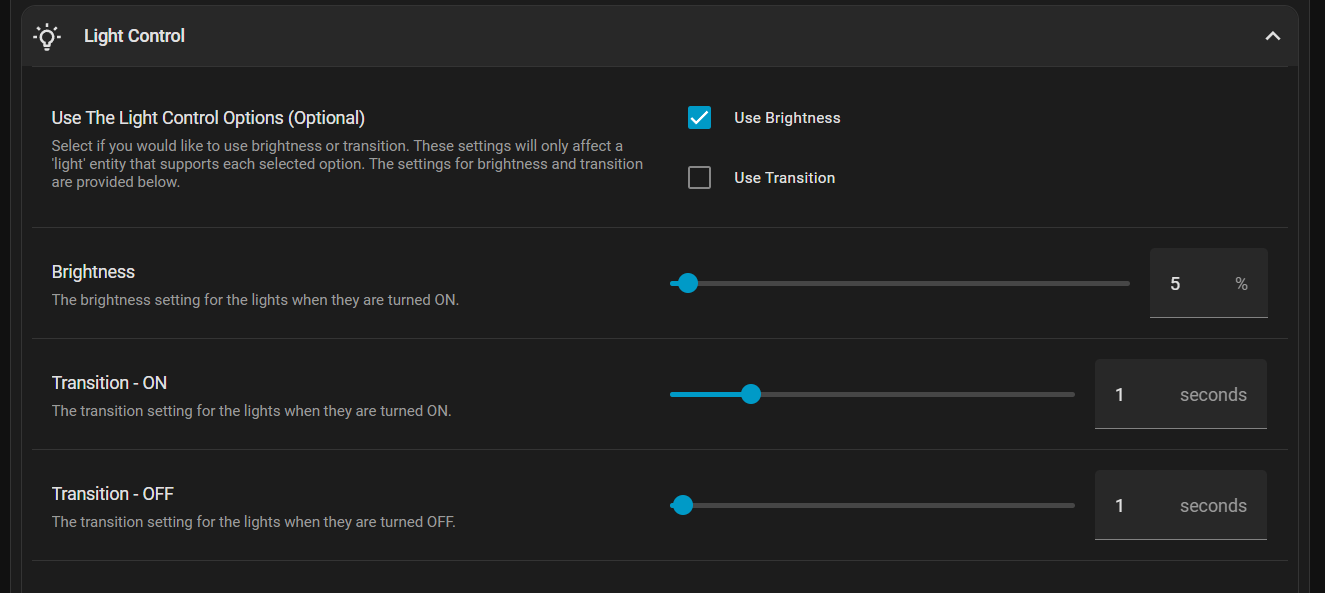Click the Brightness percent input field
The width and height of the screenshot is (1325, 593).
point(1190,284)
